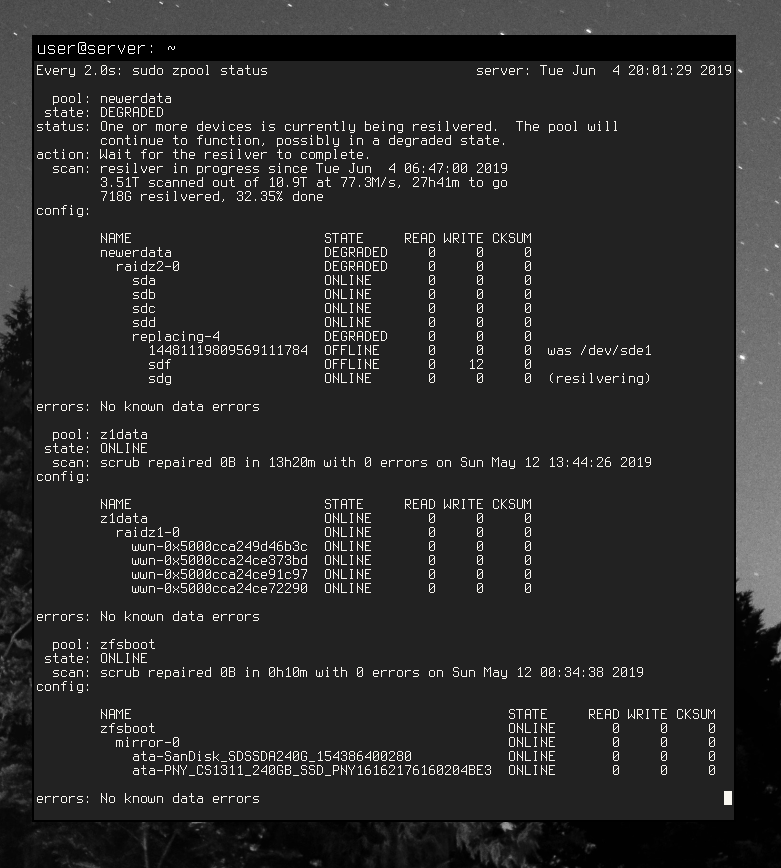Image resolution: width=781 pixels, height=868 pixels.
Task: Click device name 'sdb'
Action: [x=144, y=294]
